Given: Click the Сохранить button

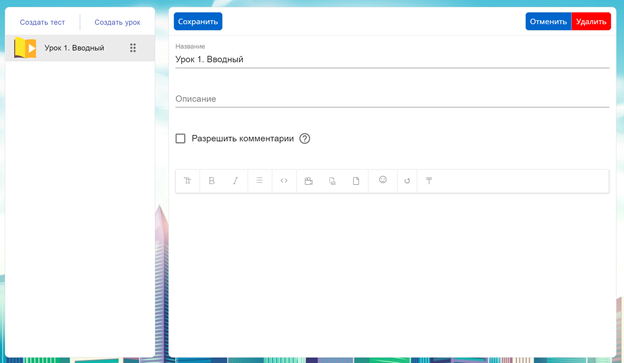Looking at the screenshot, I should coord(198,21).
